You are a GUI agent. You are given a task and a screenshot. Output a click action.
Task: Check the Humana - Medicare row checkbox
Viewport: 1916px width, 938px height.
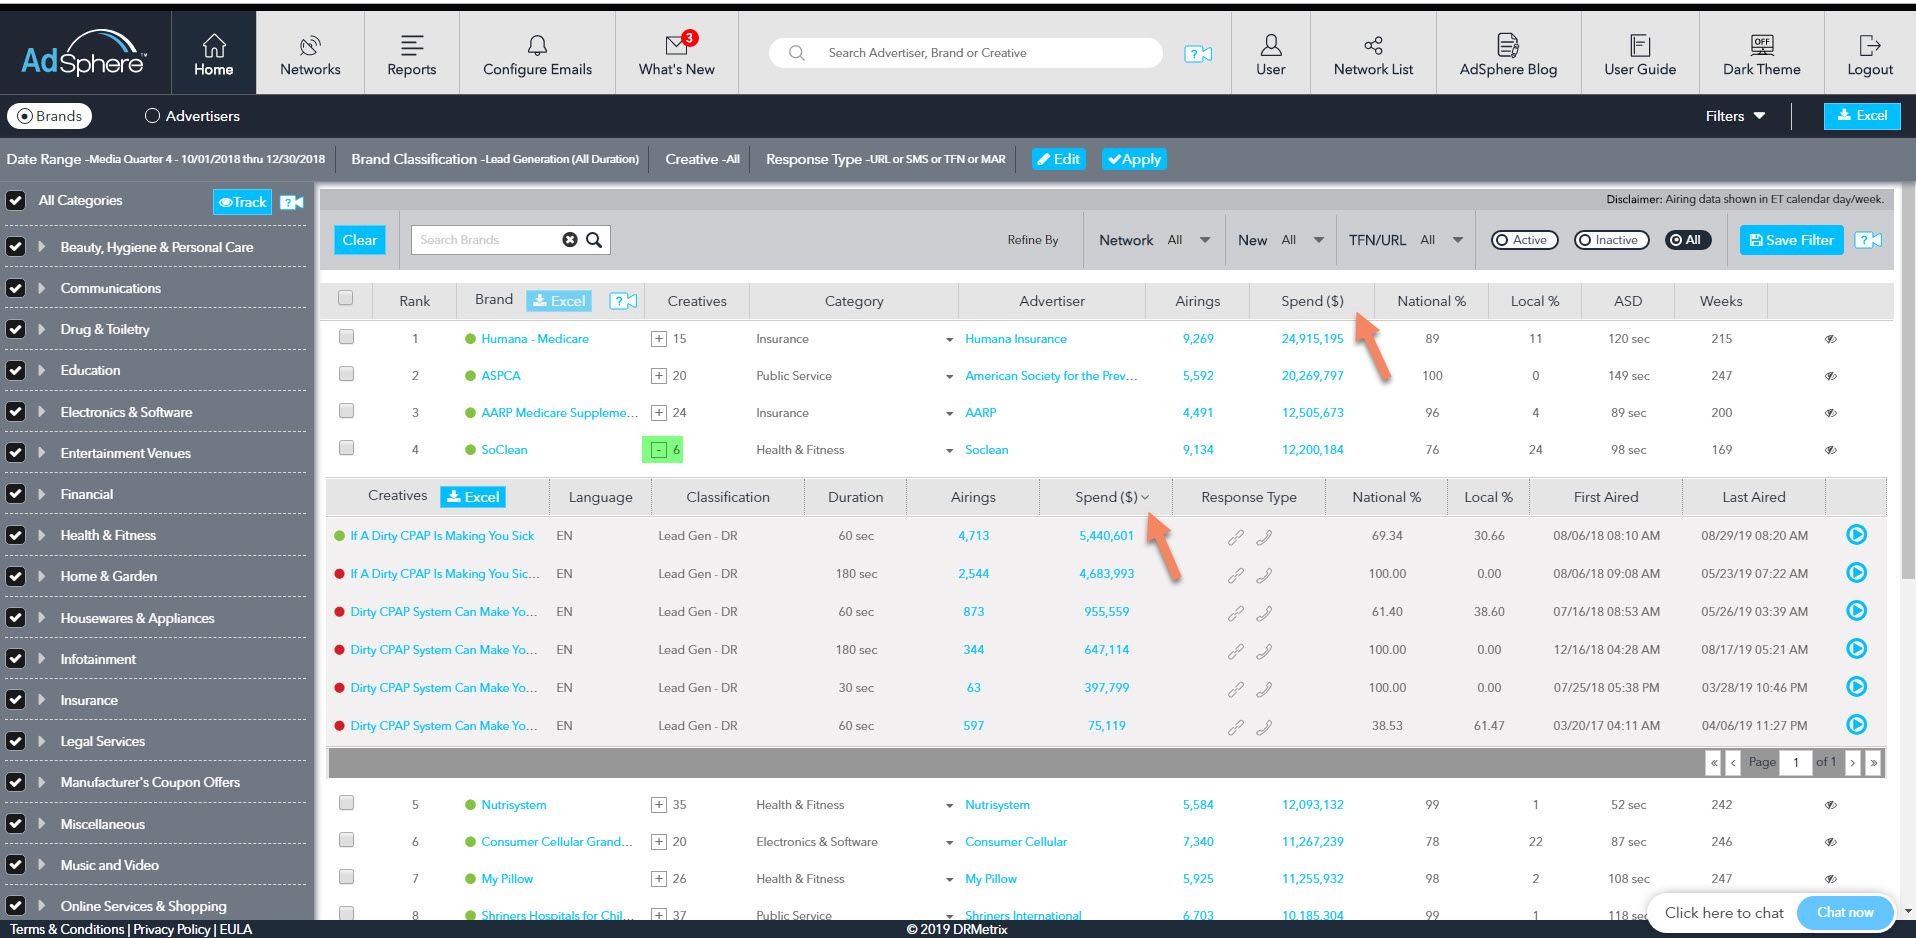346,337
